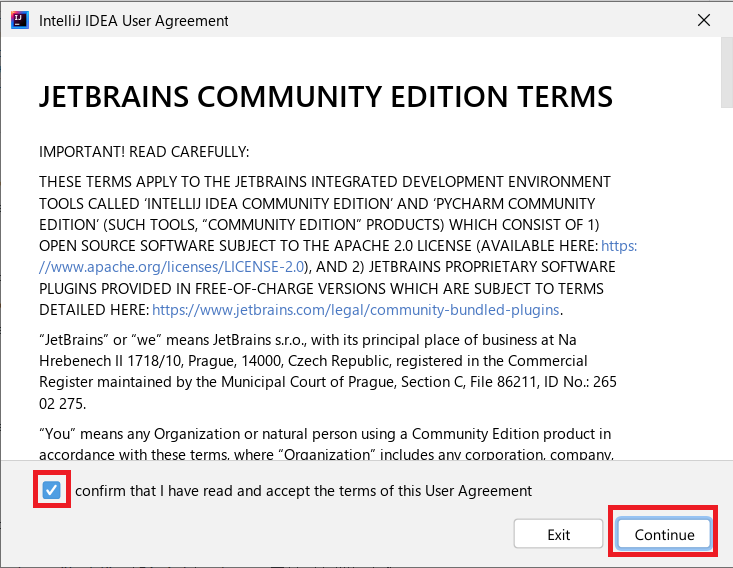
Task: Click the IntelliJ IDEA logo in title bar
Action: (x=20, y=20)
